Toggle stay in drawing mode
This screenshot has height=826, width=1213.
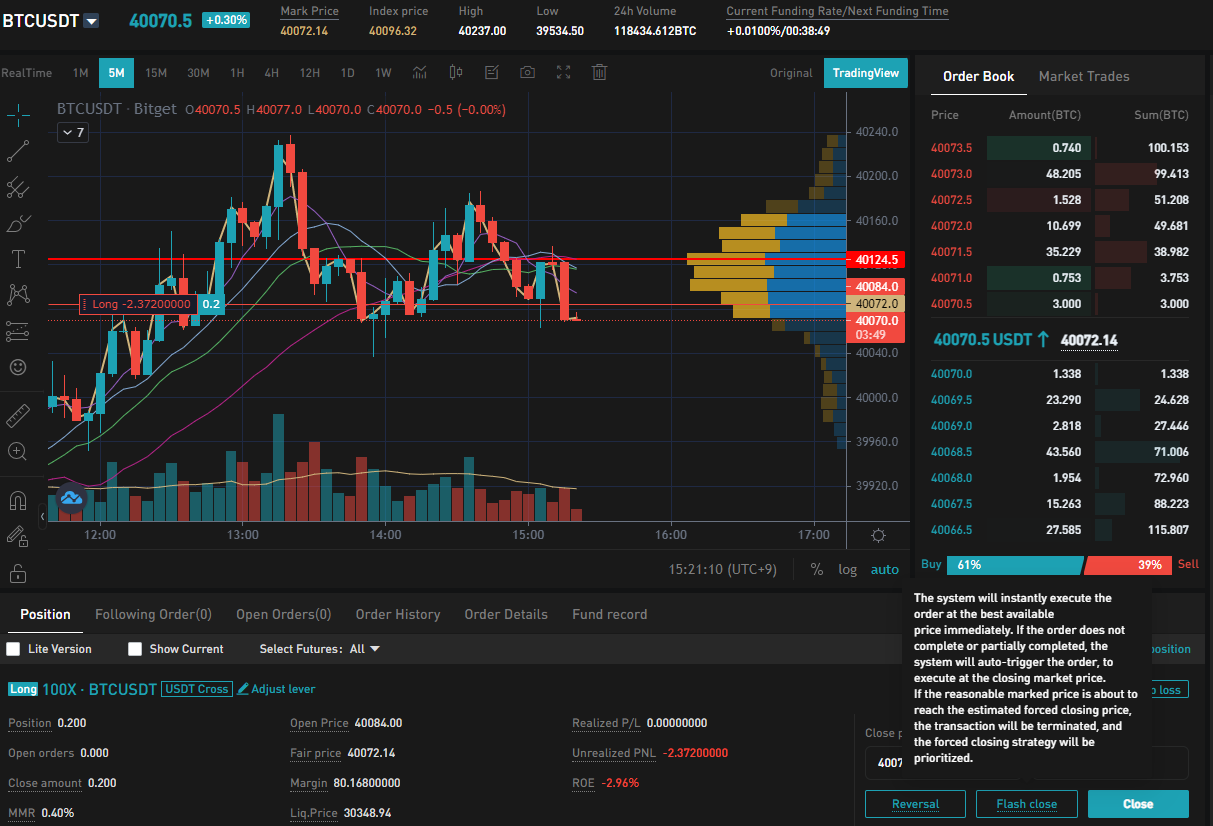coord(18,536)
